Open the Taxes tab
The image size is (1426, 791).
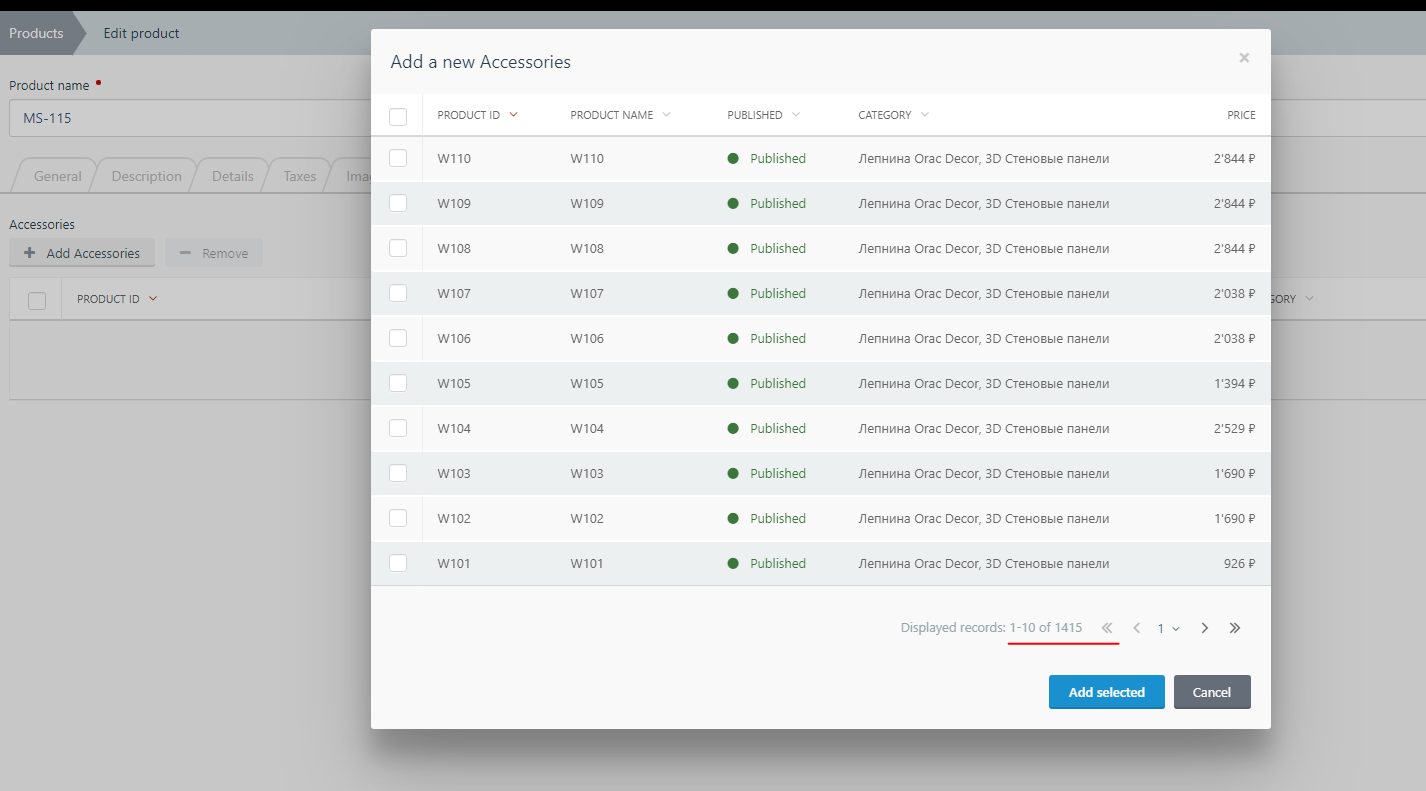pos(298,175)
